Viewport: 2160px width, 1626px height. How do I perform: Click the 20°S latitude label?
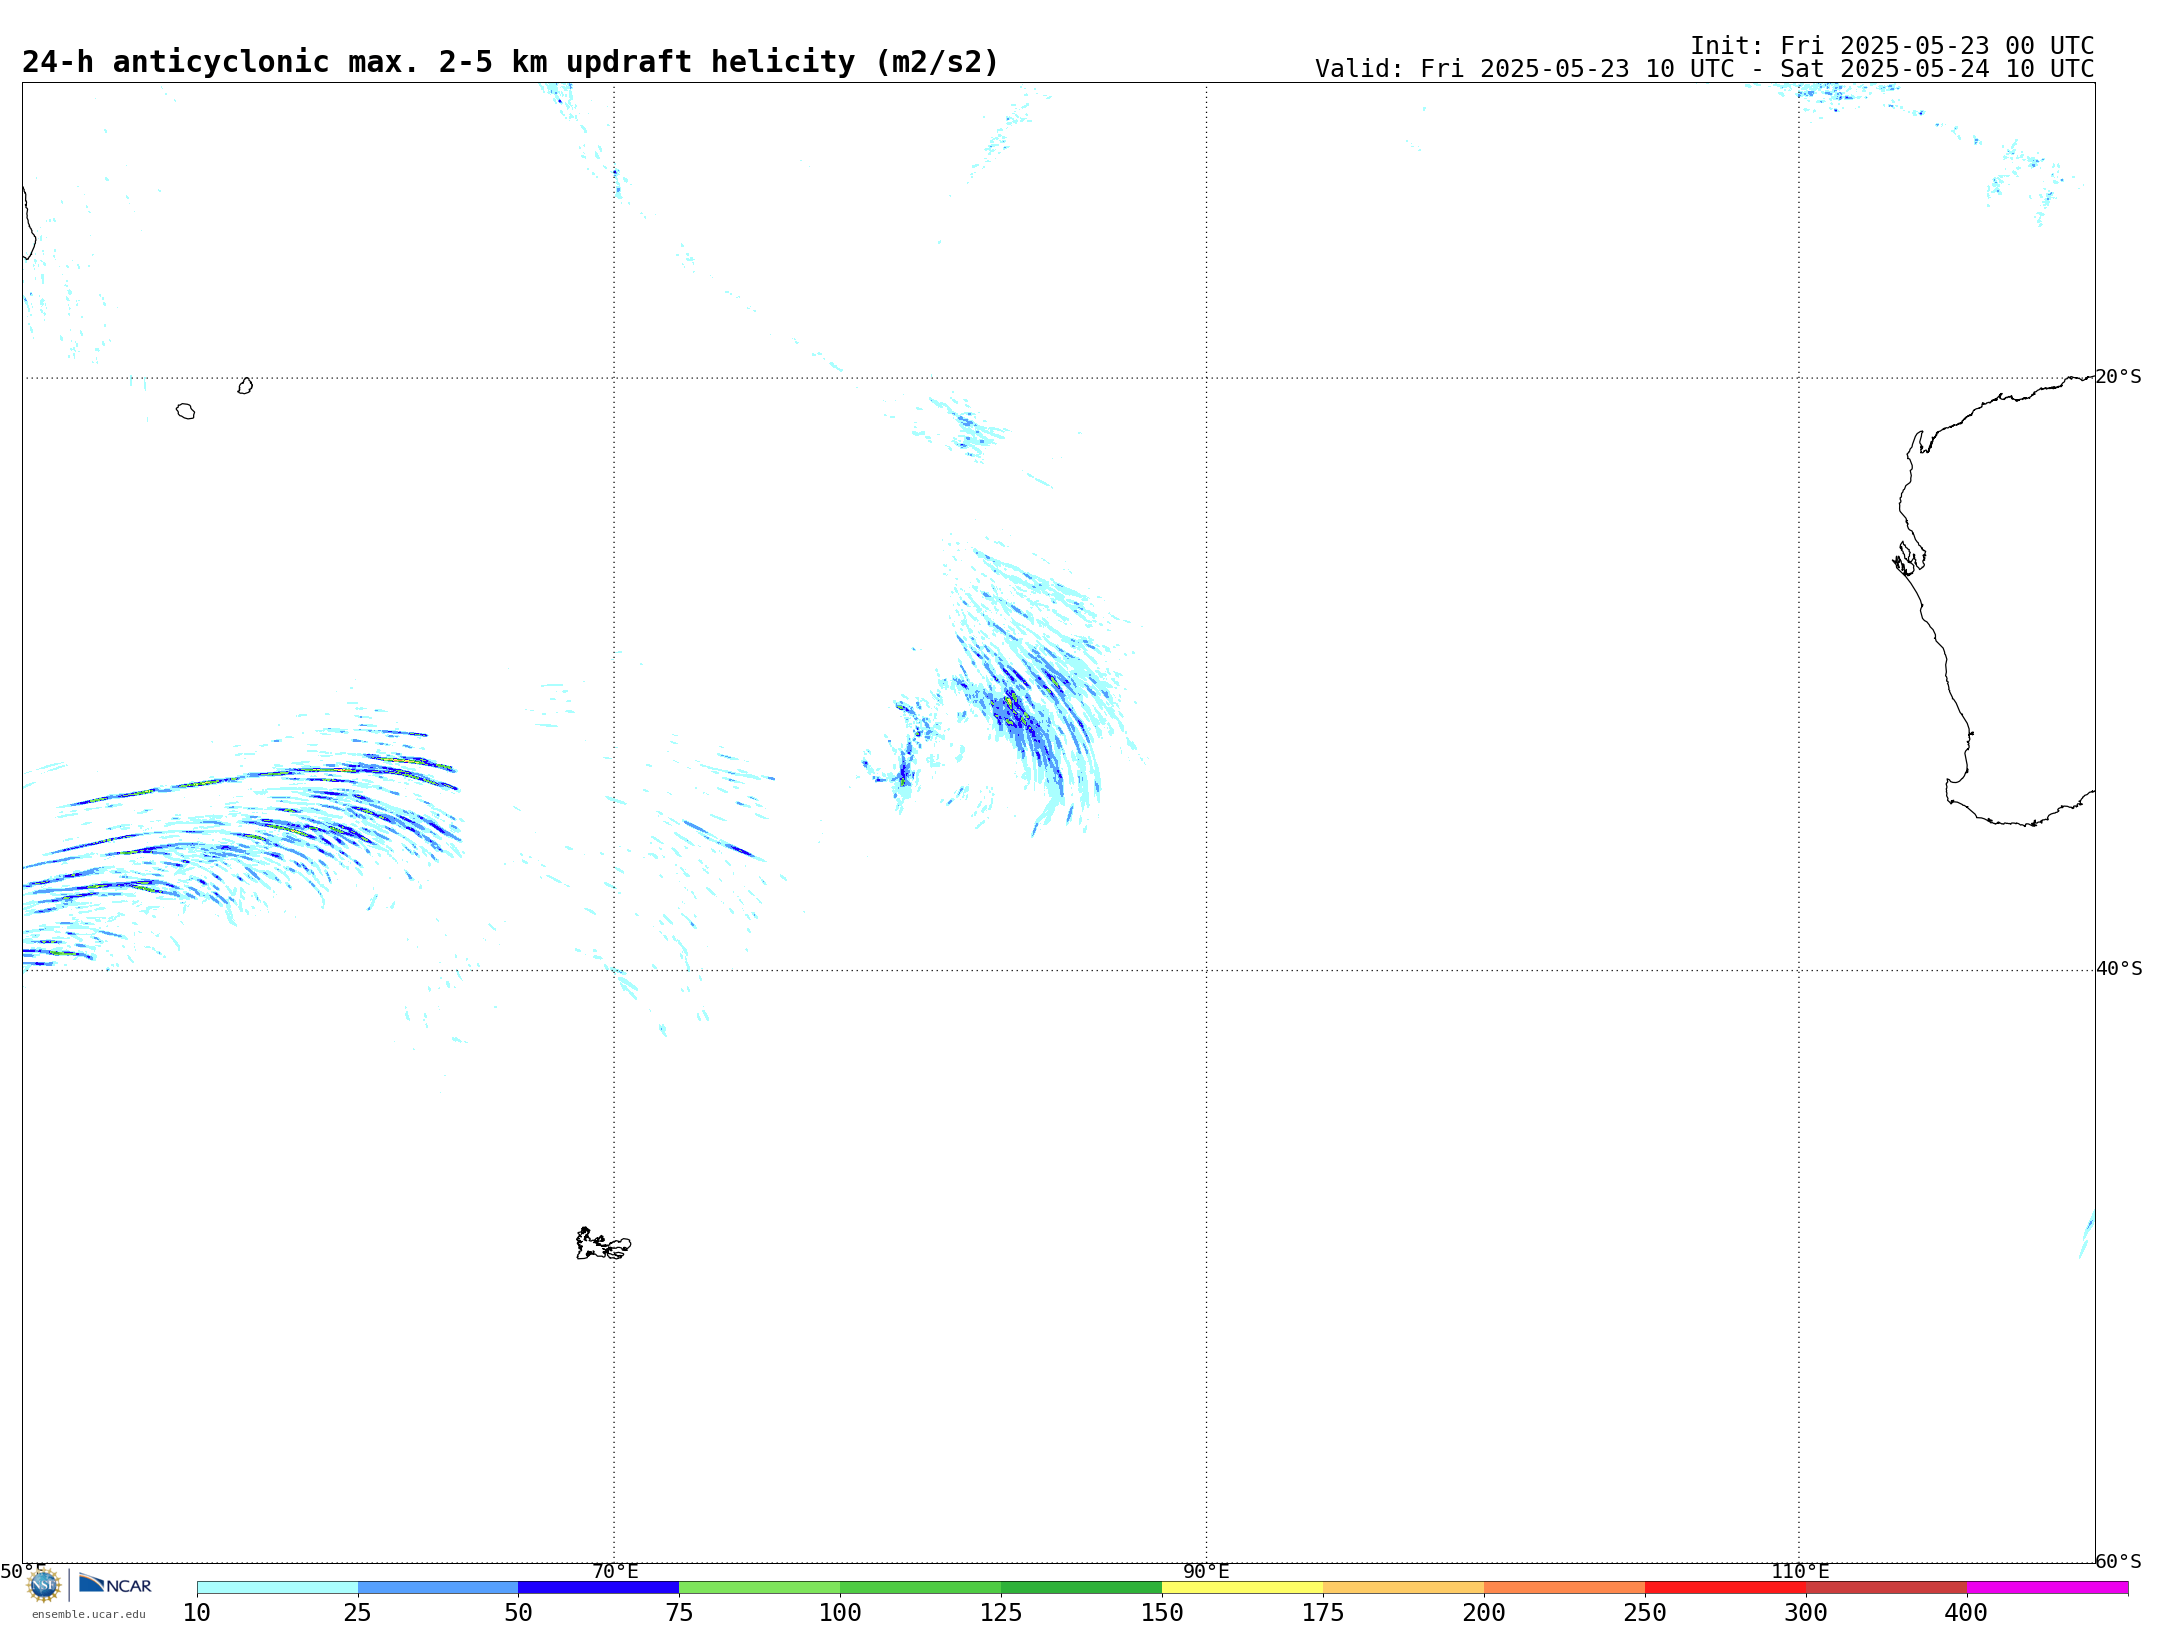pyautogui.click(x=2119, y=377)
